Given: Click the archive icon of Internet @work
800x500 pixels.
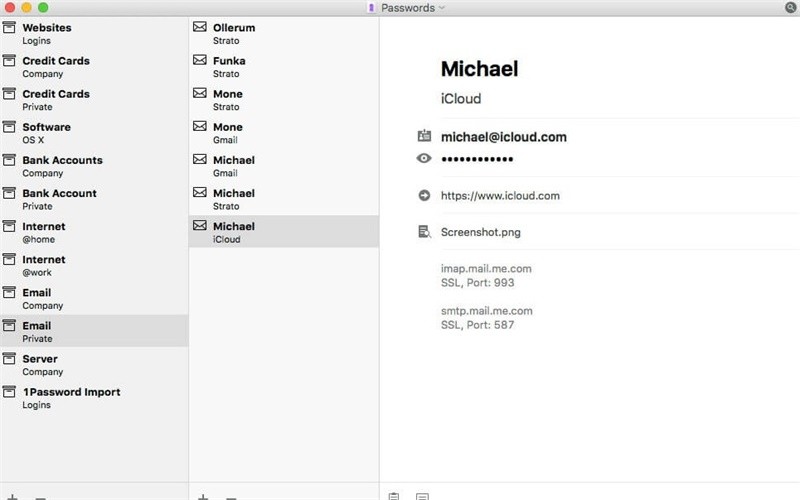Looking at the screenshot, I should point(9,260).
